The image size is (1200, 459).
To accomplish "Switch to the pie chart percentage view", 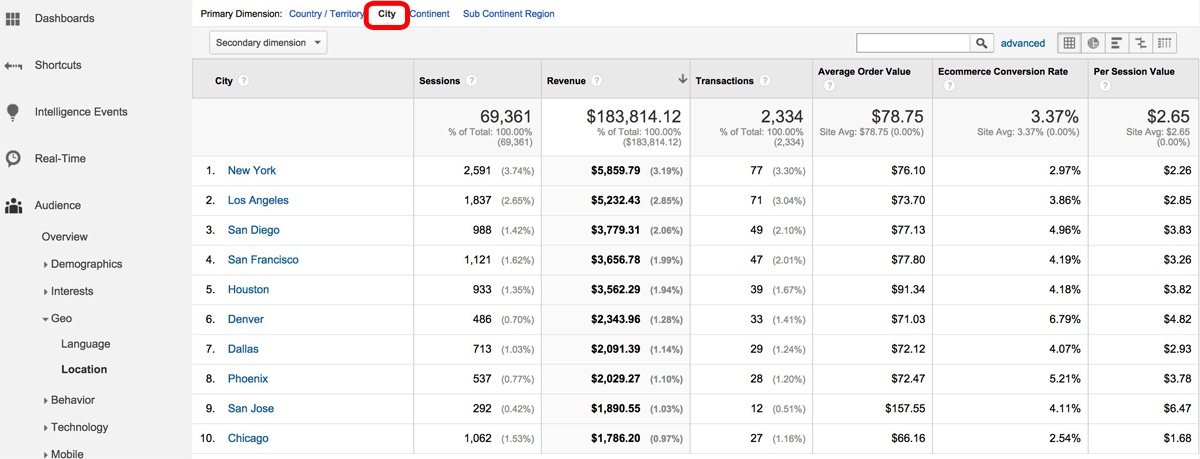I will tap(1093, 43).
